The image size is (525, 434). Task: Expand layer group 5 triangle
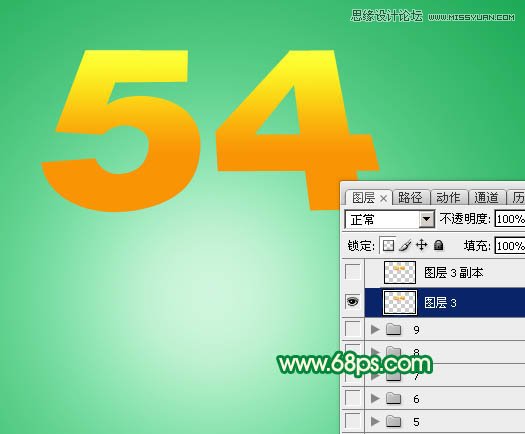coord(375,421)
